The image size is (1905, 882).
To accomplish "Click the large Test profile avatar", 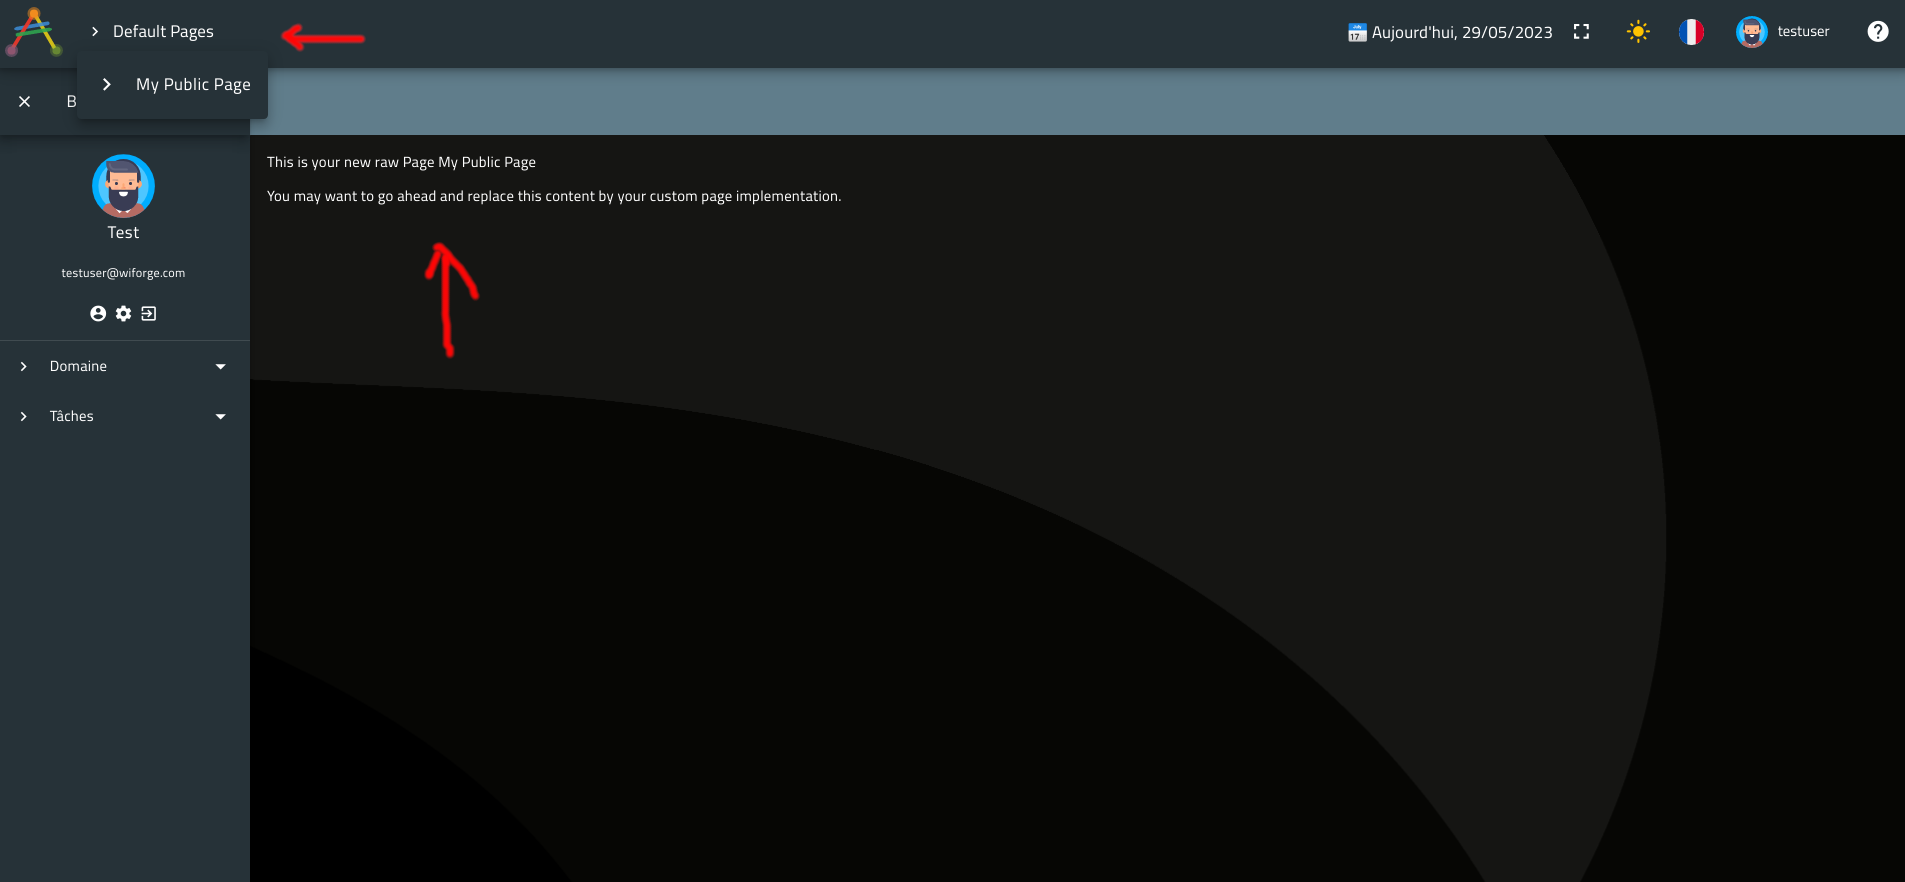I will click(x=123, y=186).
